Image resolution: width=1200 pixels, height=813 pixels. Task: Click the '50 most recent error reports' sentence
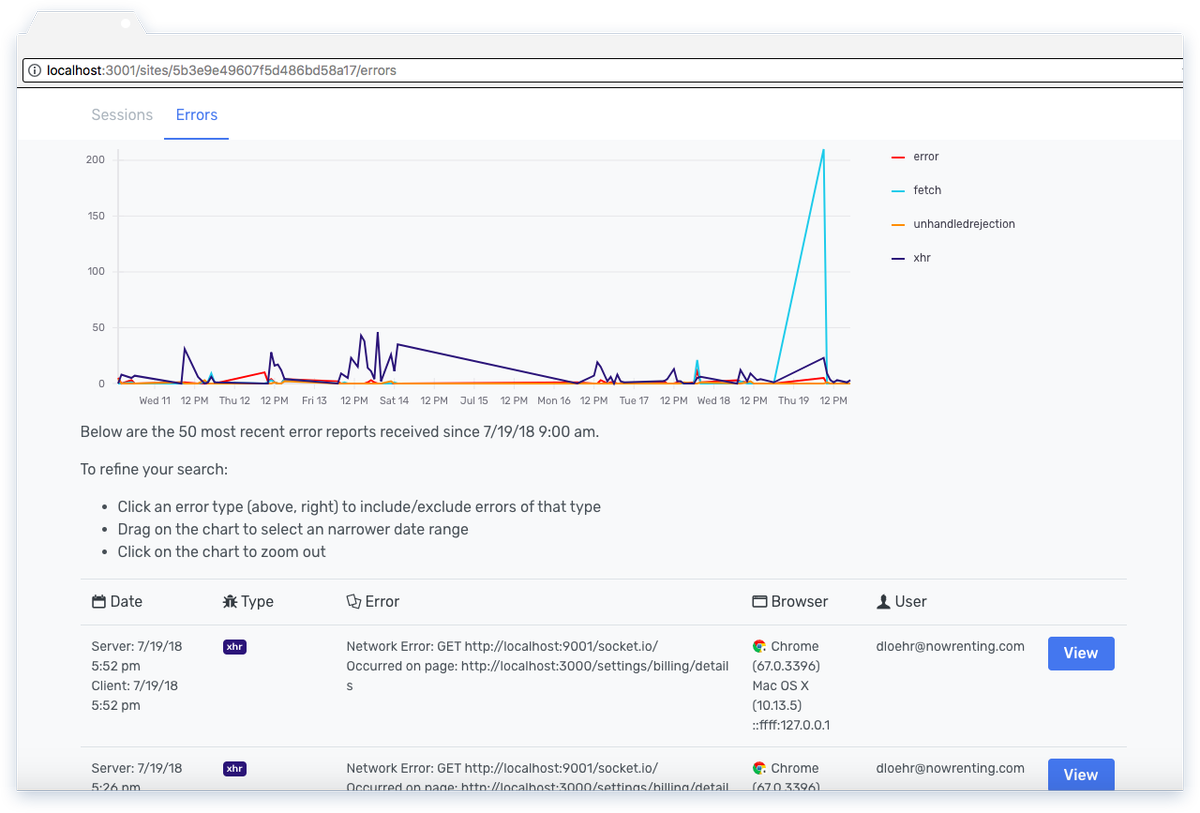(340, 433)
